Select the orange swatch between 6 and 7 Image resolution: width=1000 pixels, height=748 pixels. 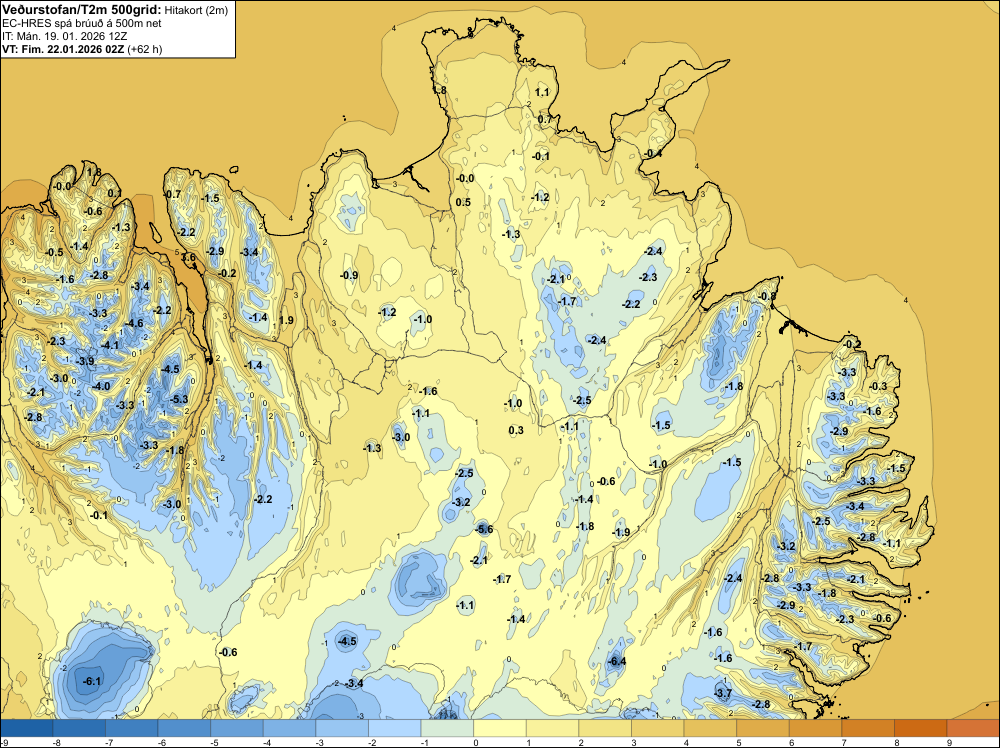pos(816,728)
